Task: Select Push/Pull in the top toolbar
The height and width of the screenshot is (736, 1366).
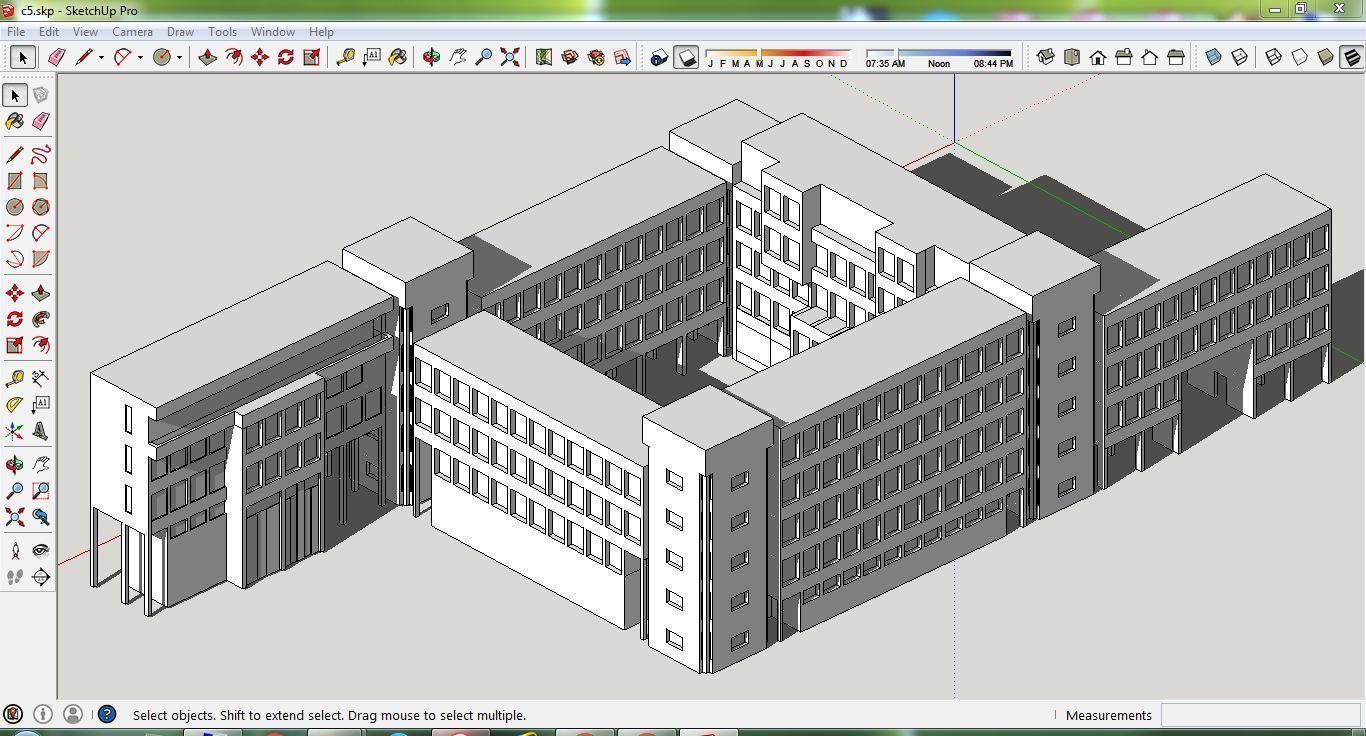Action: (x=208, y=57)
